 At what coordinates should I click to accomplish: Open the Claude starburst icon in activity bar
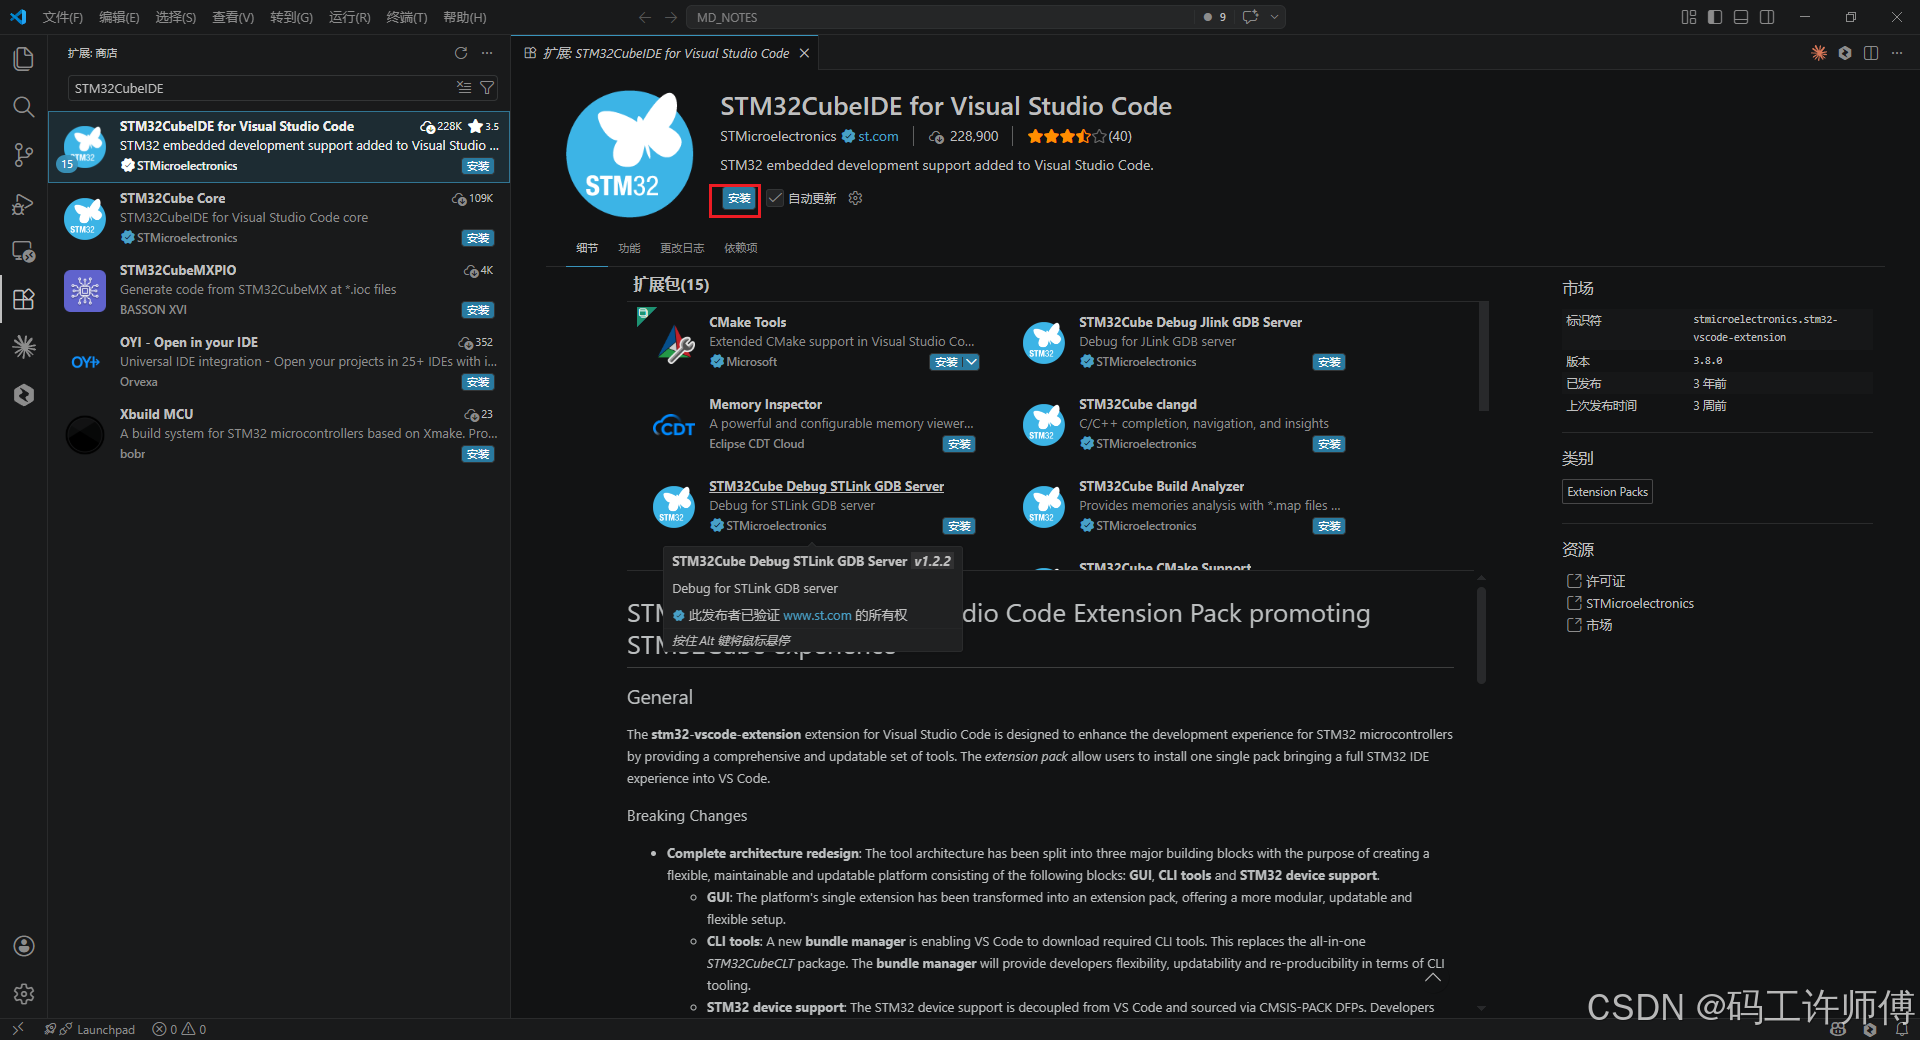(24, 347)
